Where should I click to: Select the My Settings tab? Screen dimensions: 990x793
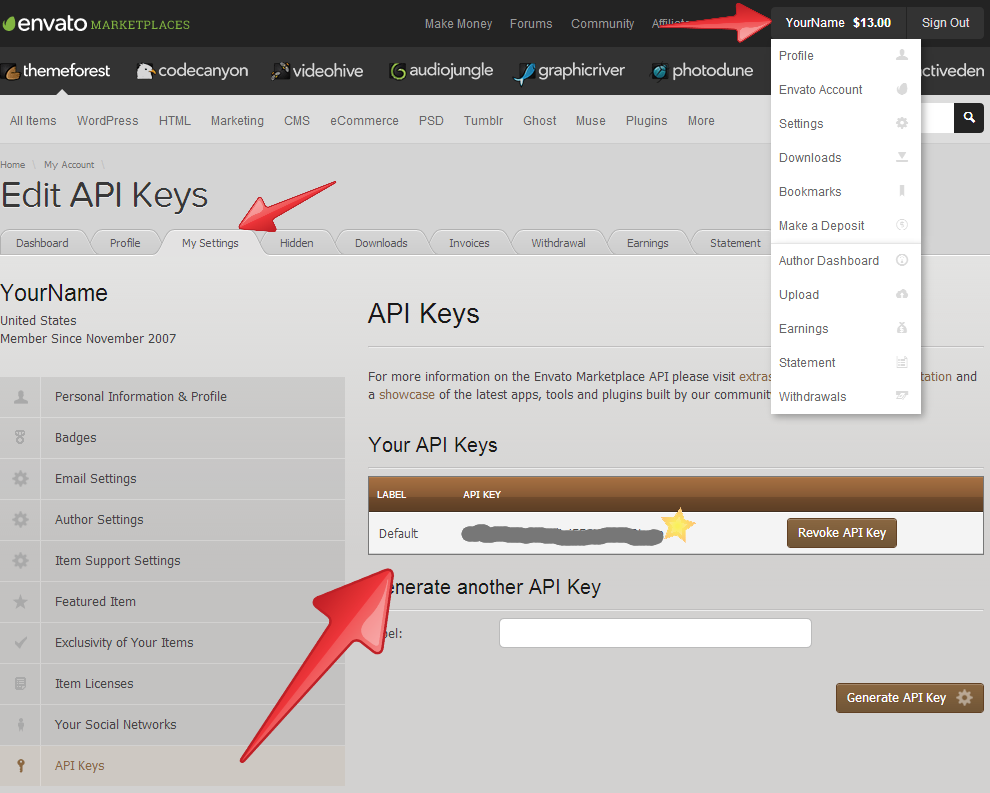210,243
